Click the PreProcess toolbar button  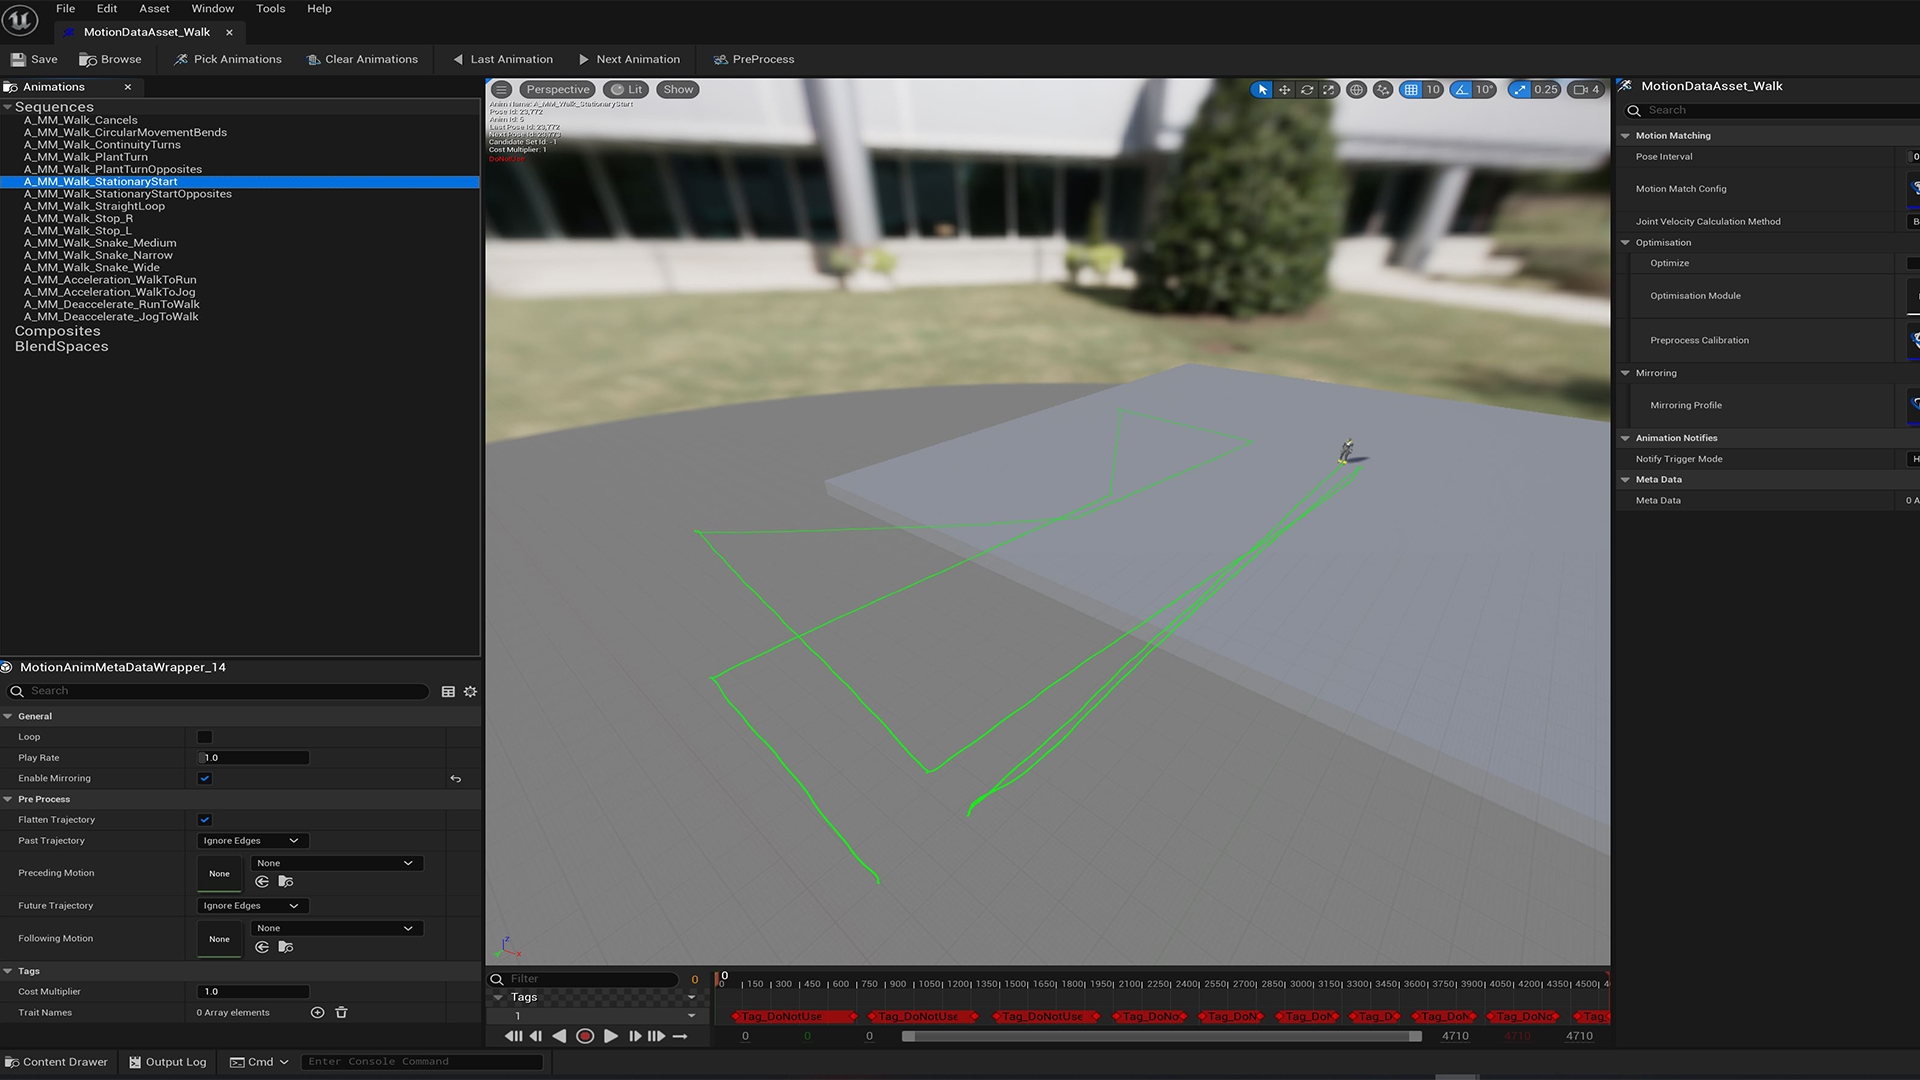coord(754,60)
